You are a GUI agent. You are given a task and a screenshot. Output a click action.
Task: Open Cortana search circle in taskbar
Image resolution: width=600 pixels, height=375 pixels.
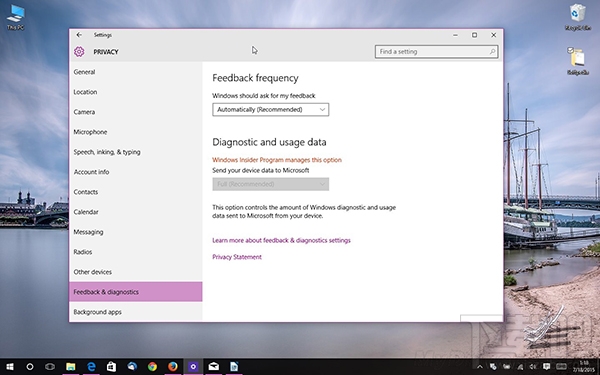(29, 367)
